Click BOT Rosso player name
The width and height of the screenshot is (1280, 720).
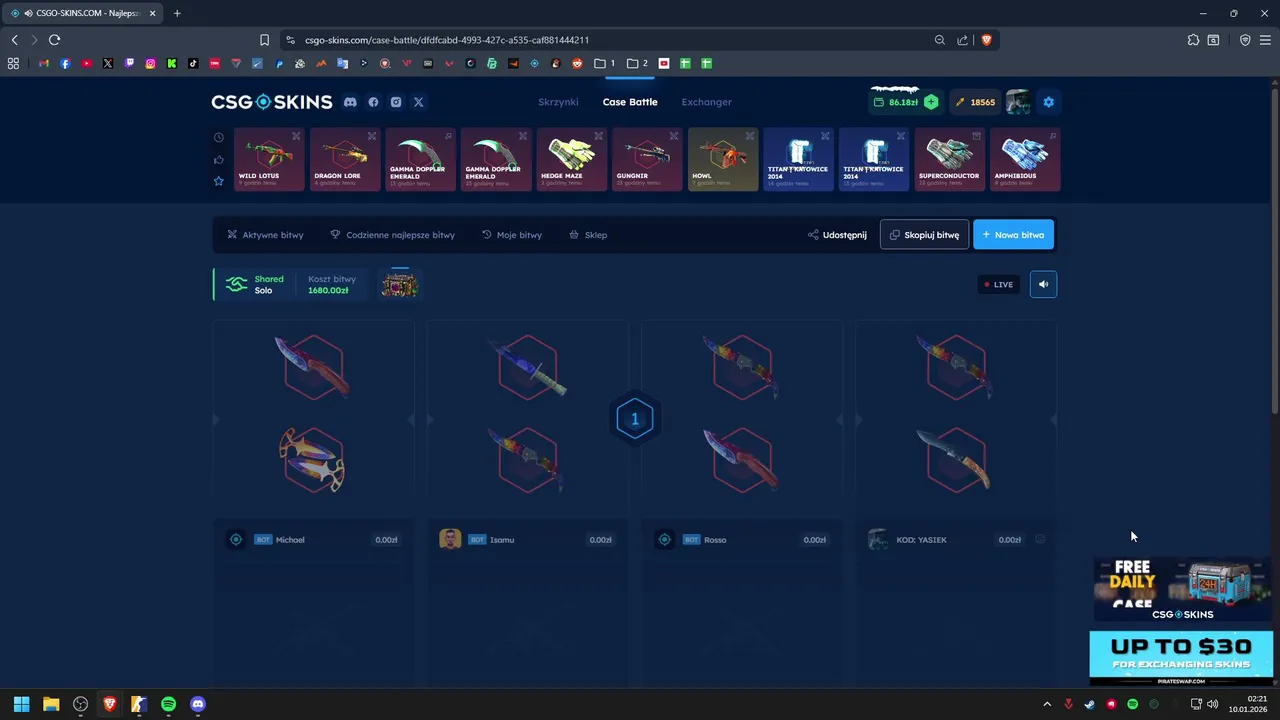tap(715, 540)
